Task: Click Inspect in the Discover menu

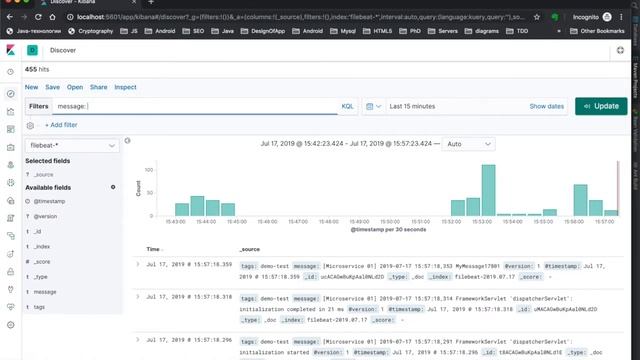Action: click(x=125, y=87)
